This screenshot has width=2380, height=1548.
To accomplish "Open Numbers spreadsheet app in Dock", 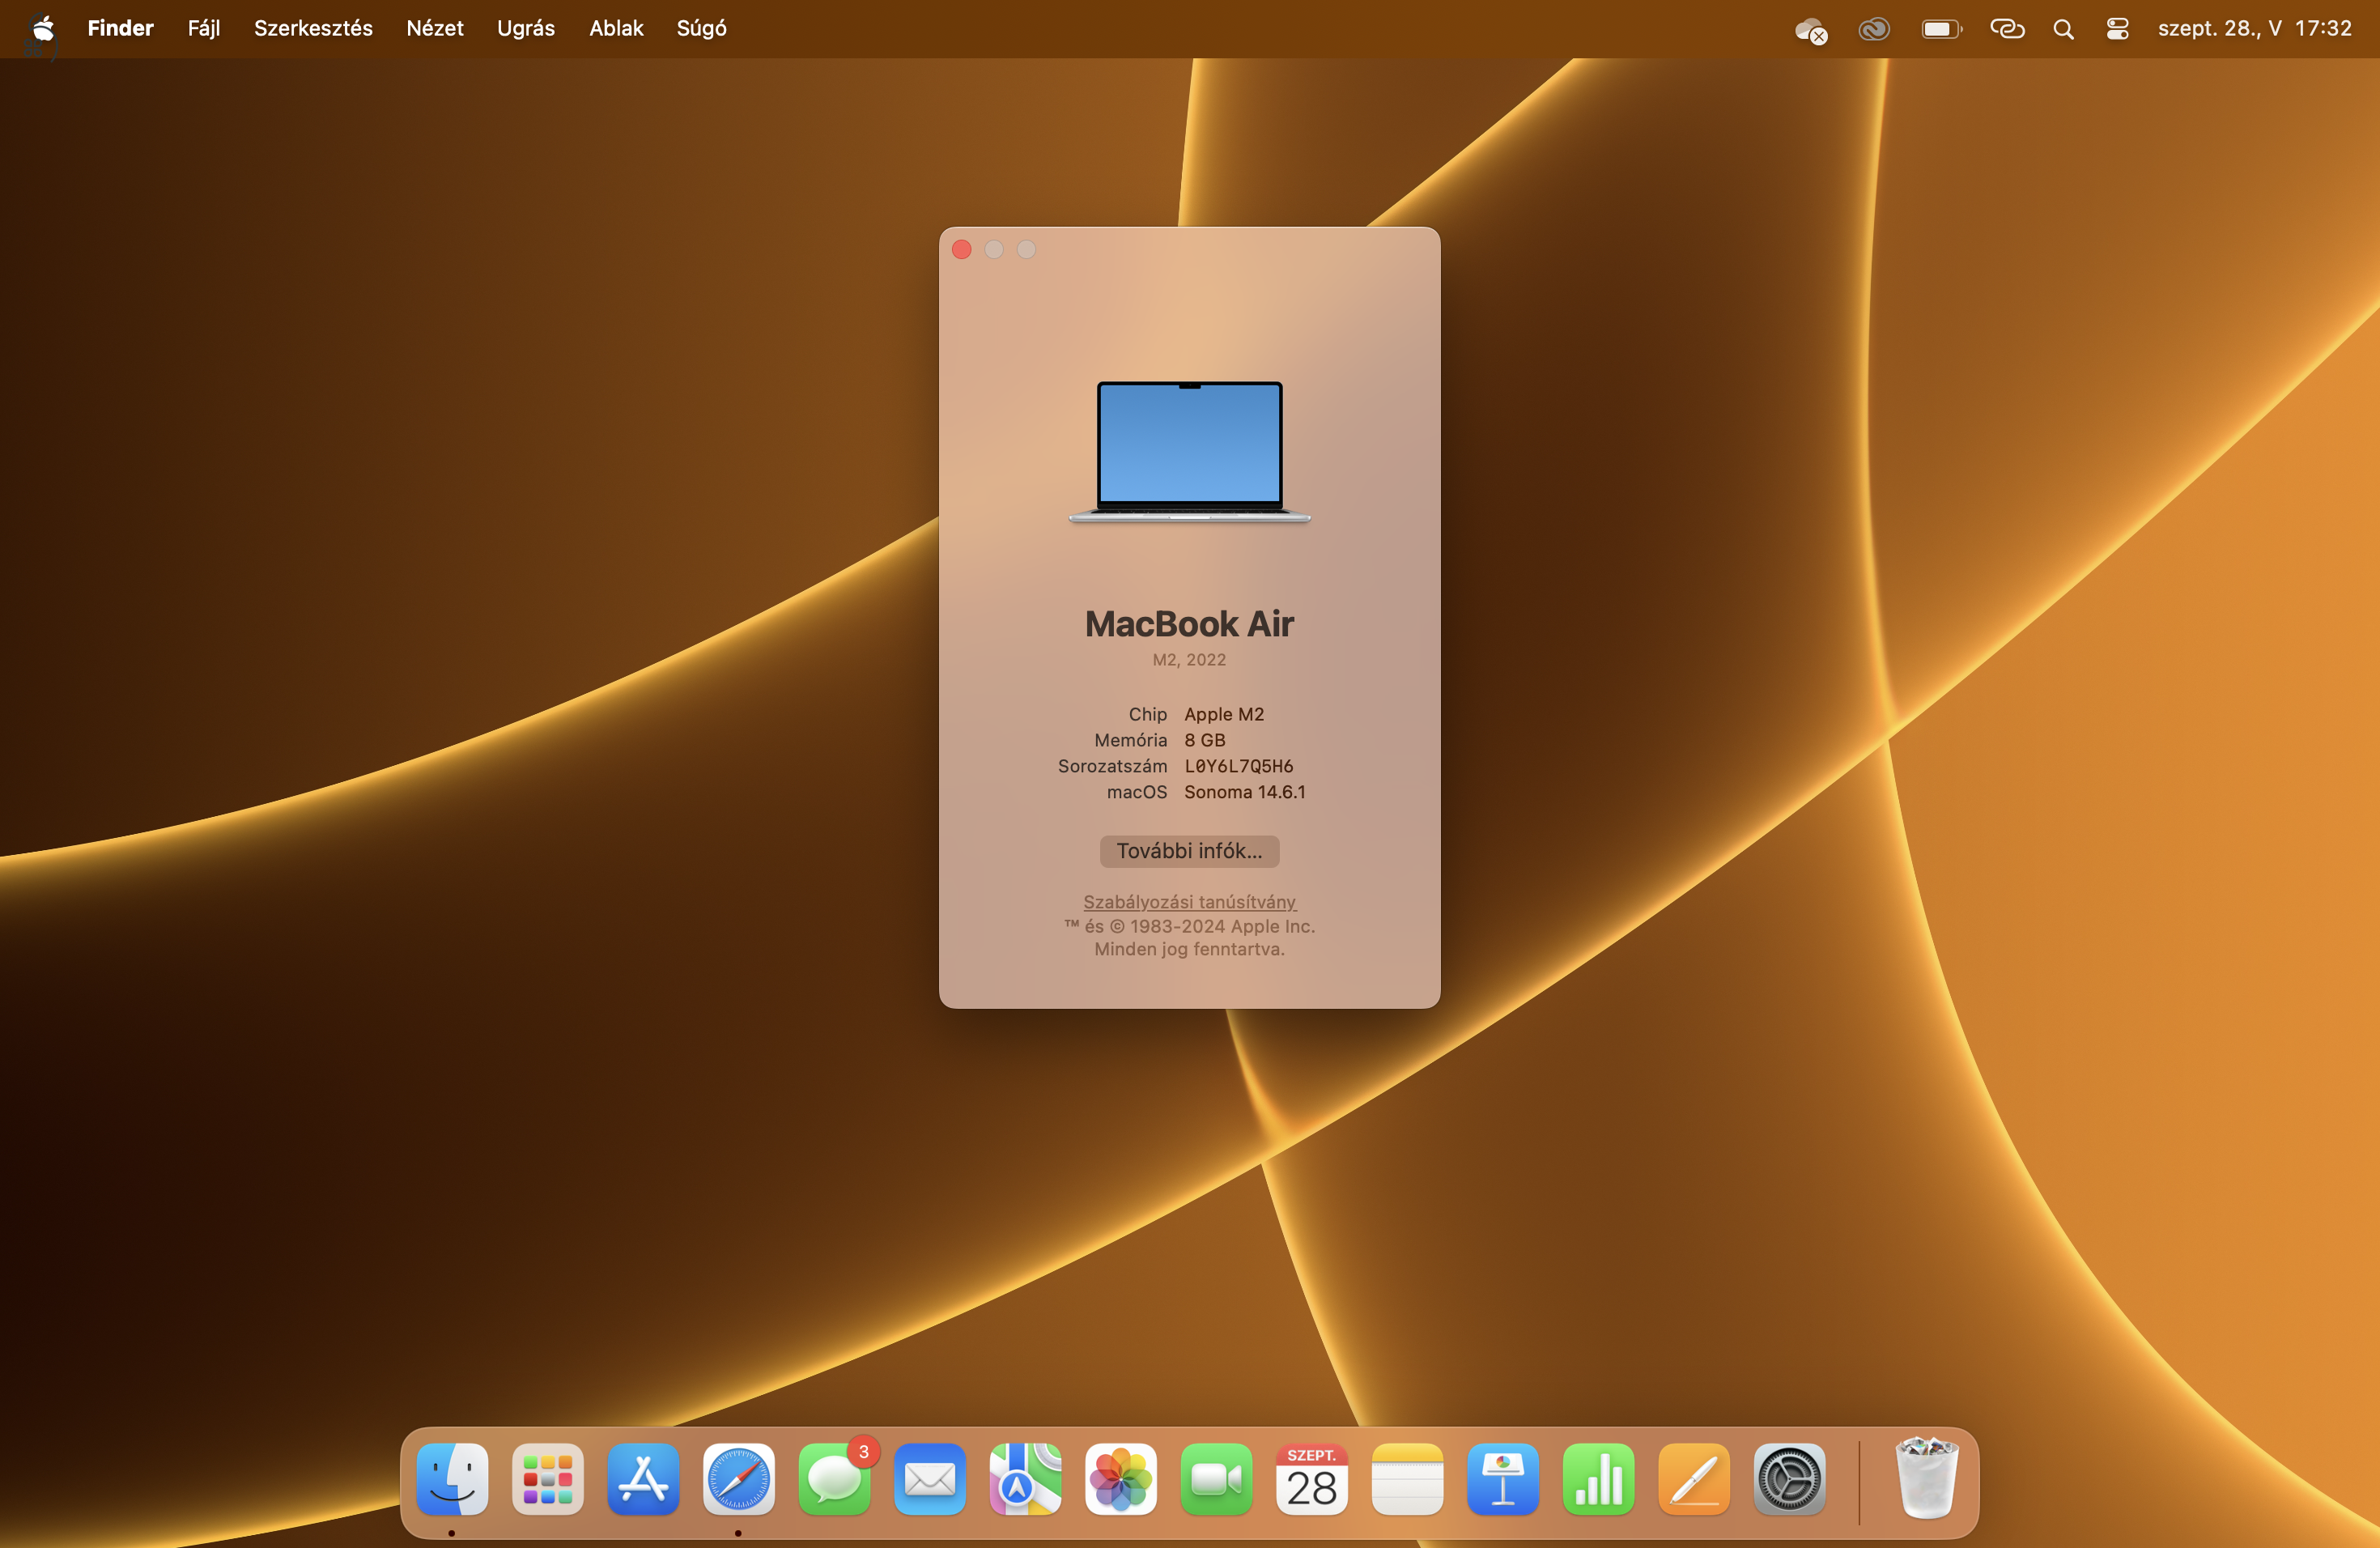I will (x=1598, y=1479).
